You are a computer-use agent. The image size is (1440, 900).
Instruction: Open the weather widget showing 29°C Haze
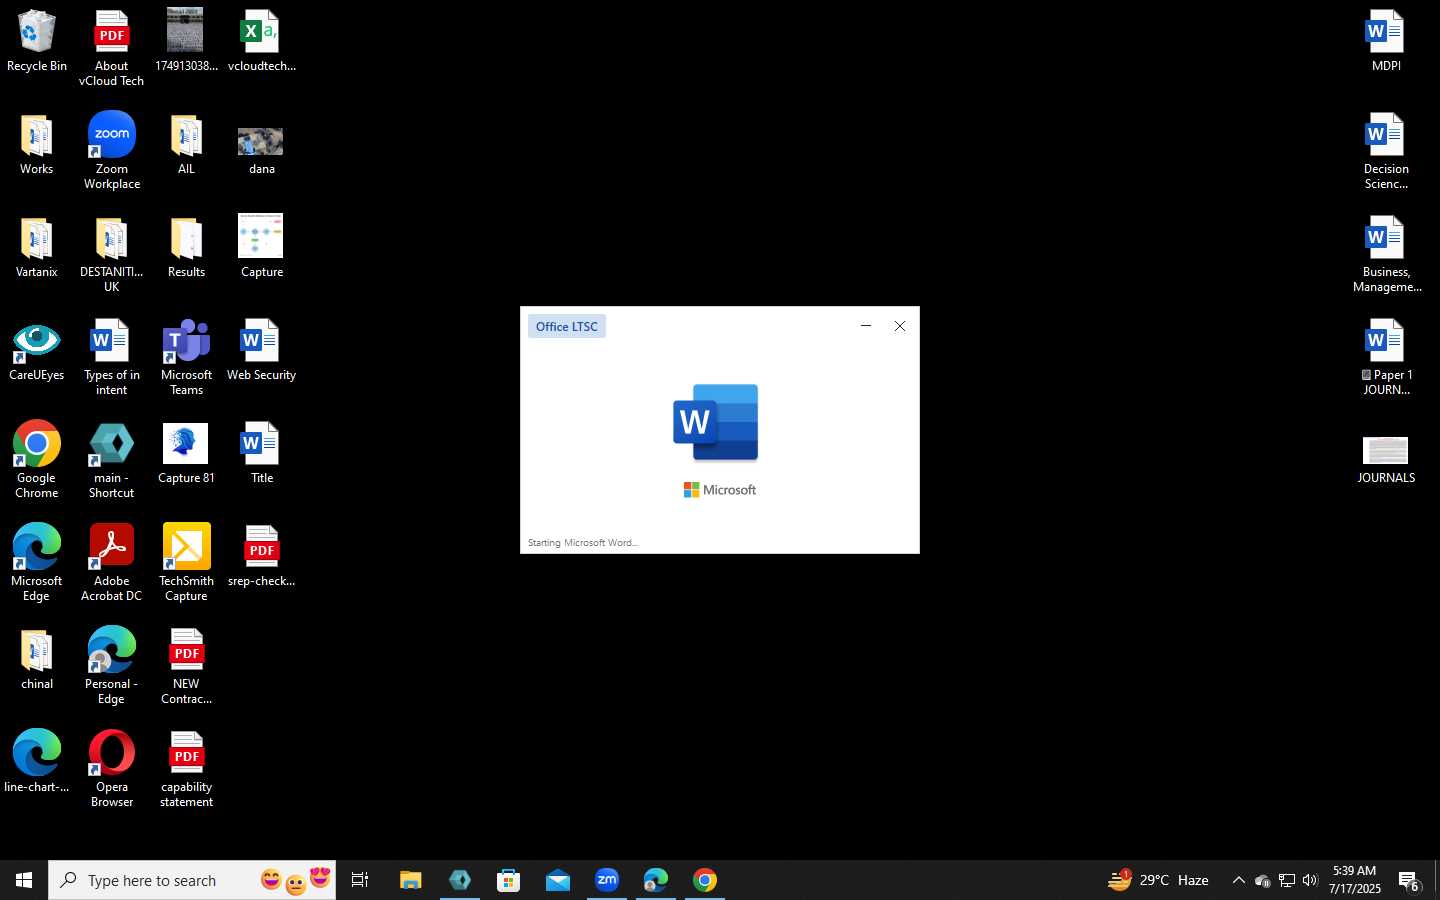1158,880
